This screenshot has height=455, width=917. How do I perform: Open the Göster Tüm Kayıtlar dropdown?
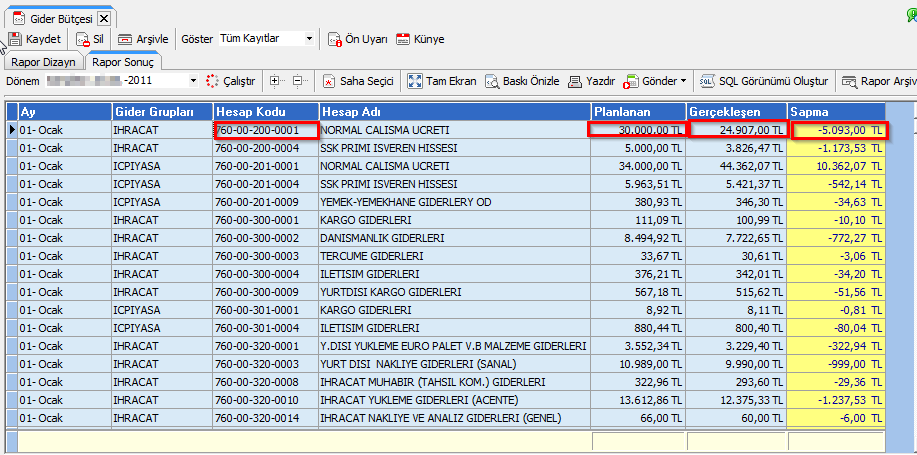(x=310, y=39)
